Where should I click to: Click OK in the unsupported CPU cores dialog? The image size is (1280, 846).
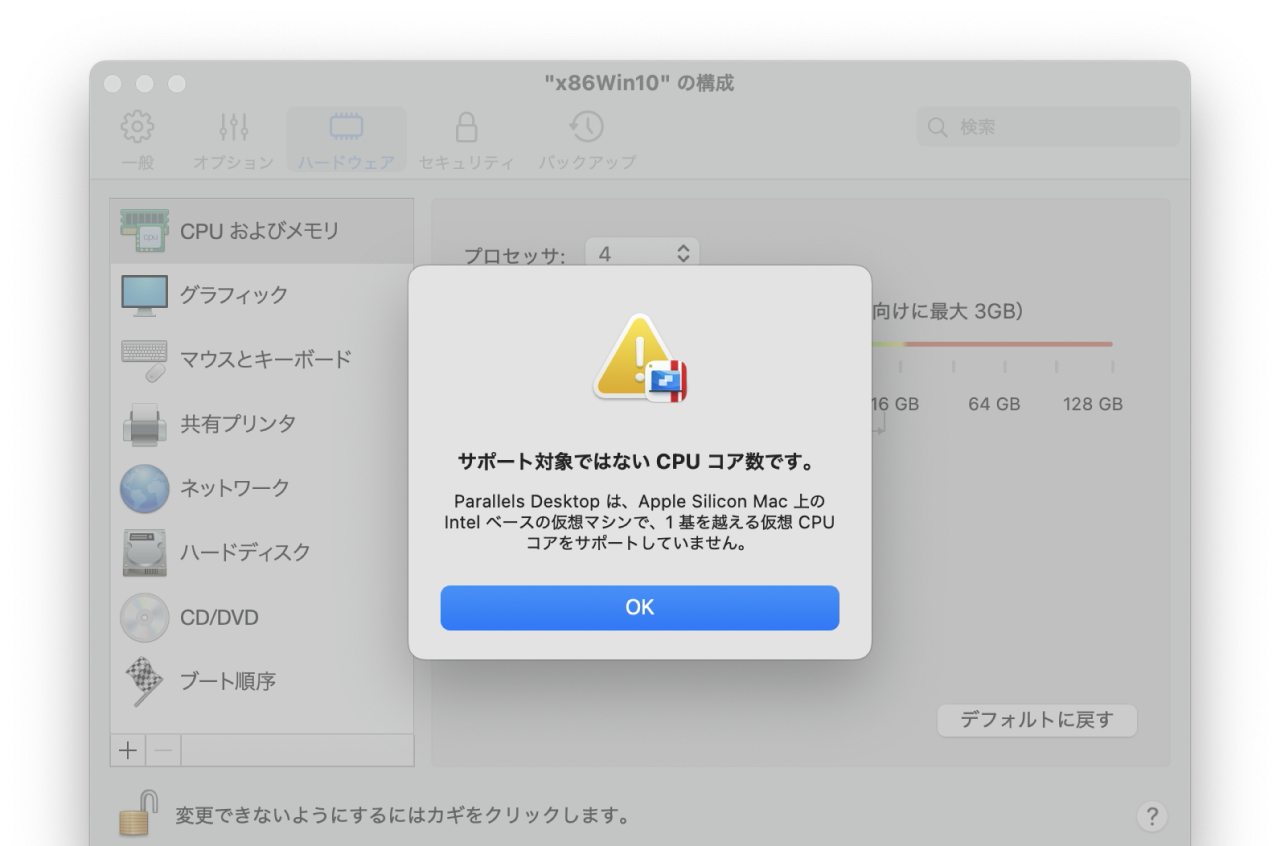pos(640,607)
